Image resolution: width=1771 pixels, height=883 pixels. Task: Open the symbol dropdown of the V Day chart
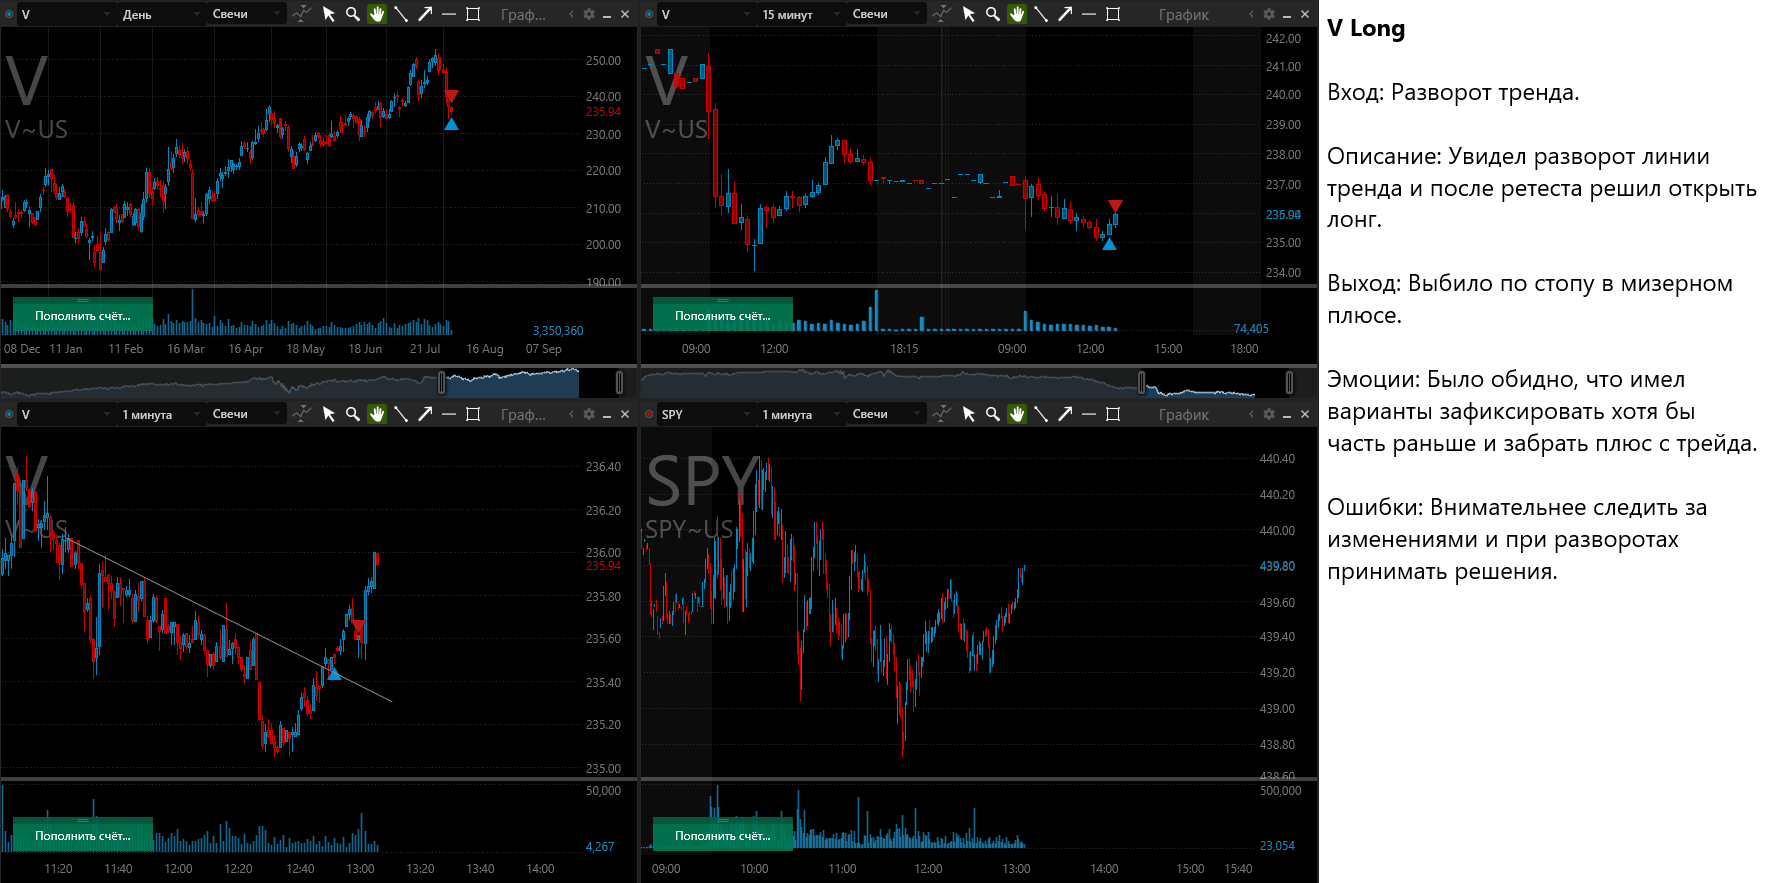pyautogui.click(x=66, y=14)
